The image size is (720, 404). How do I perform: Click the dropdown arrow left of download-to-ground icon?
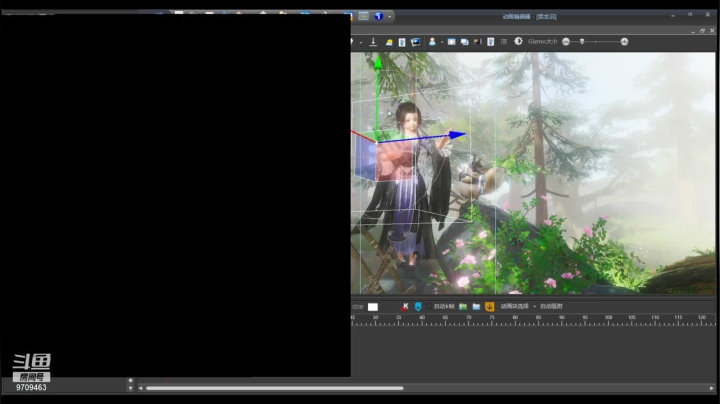(x=361, y=42)
